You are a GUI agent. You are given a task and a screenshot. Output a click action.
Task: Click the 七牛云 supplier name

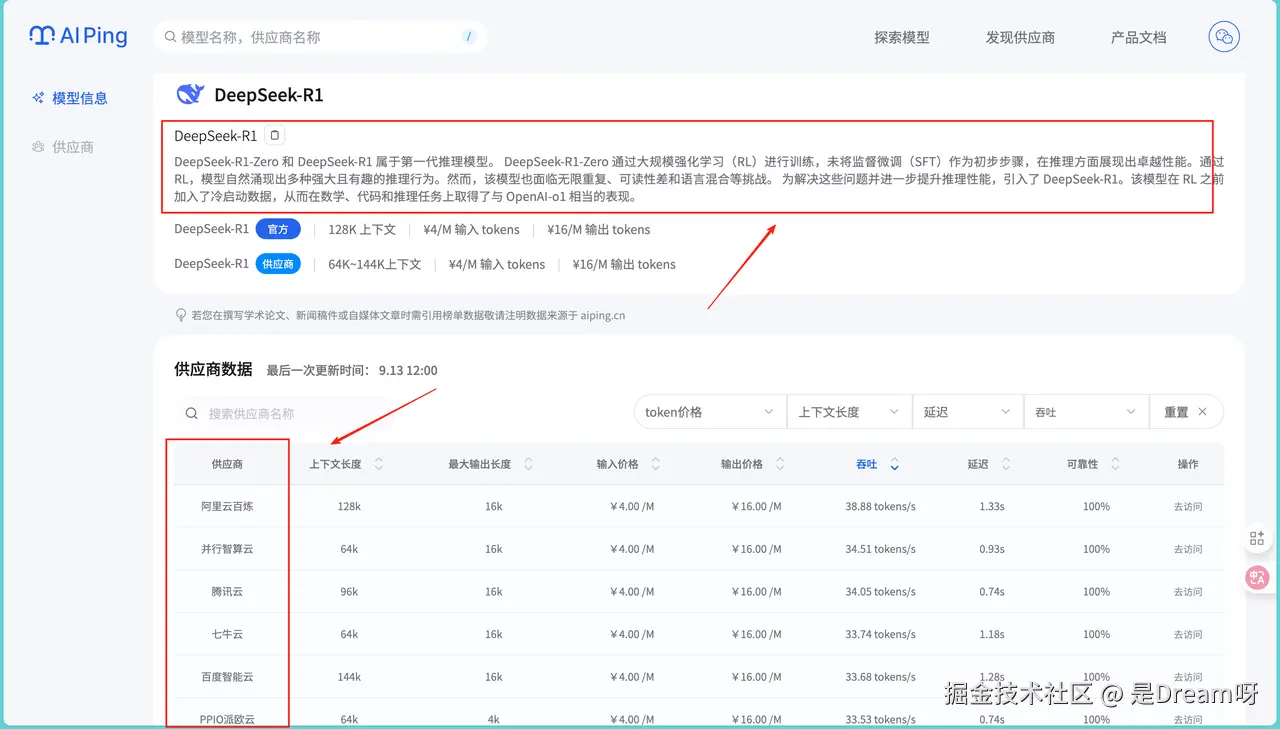click(227, 634)
